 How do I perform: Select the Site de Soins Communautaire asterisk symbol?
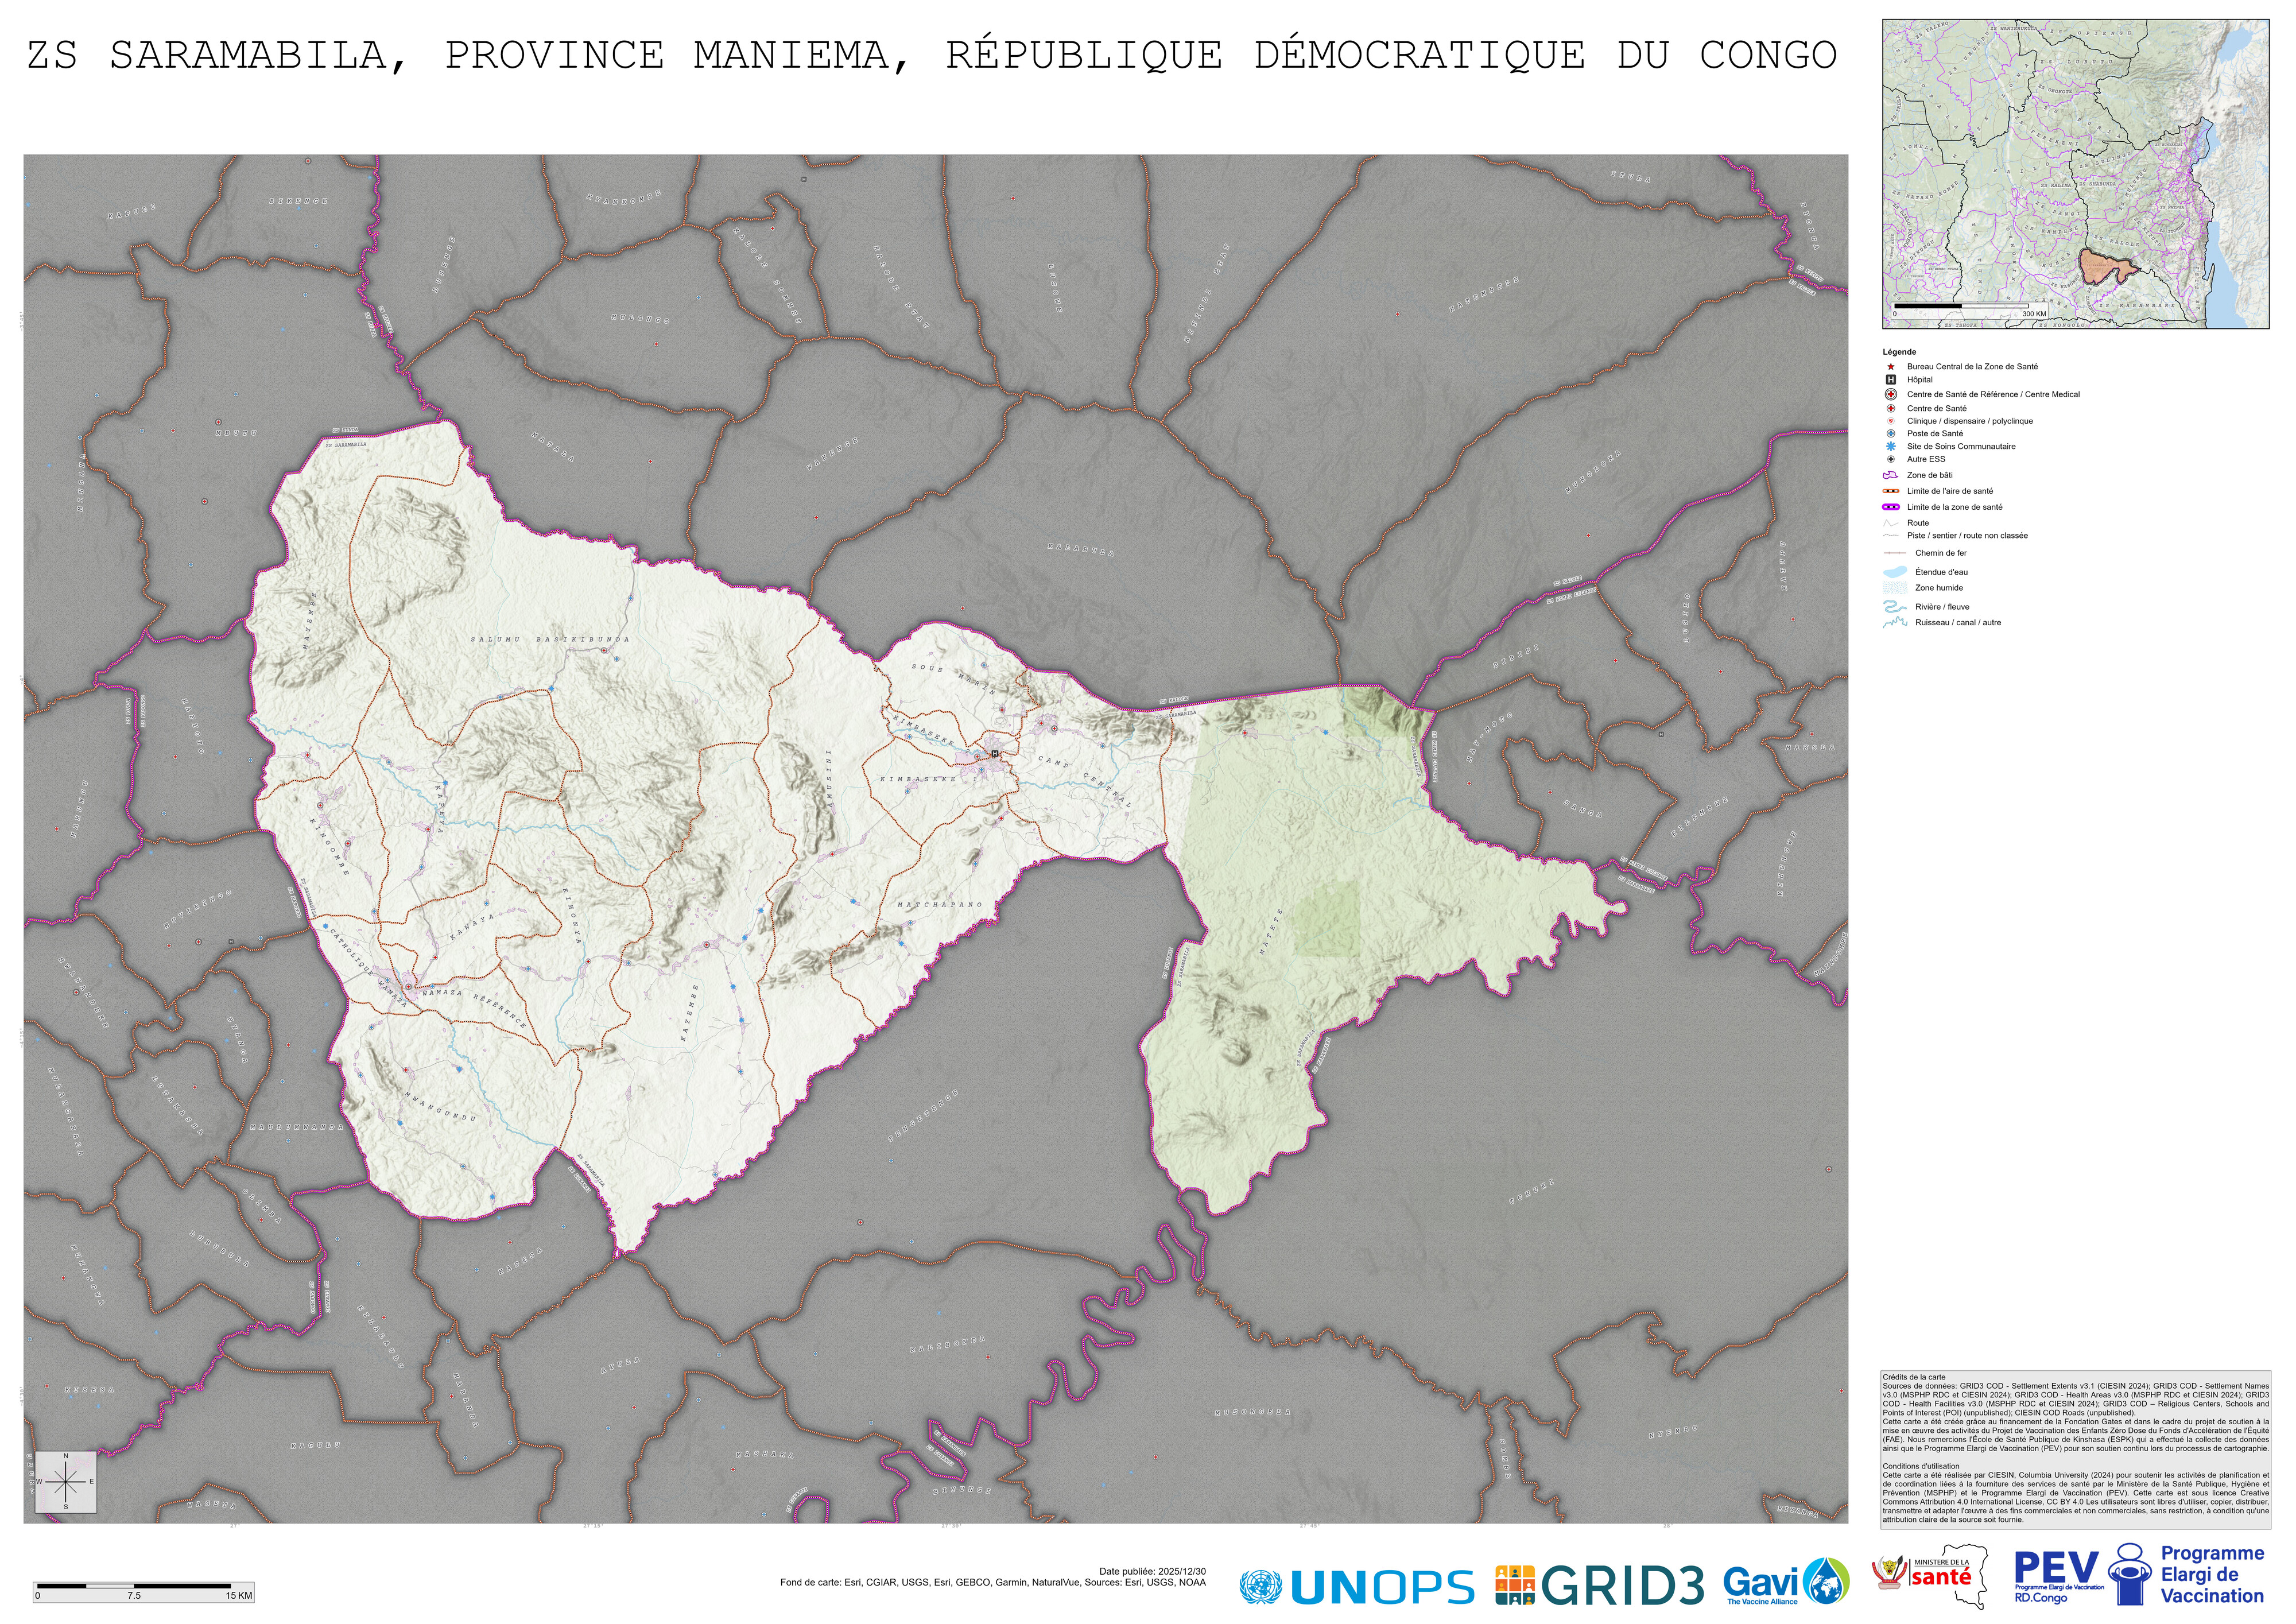(1891, 447)
